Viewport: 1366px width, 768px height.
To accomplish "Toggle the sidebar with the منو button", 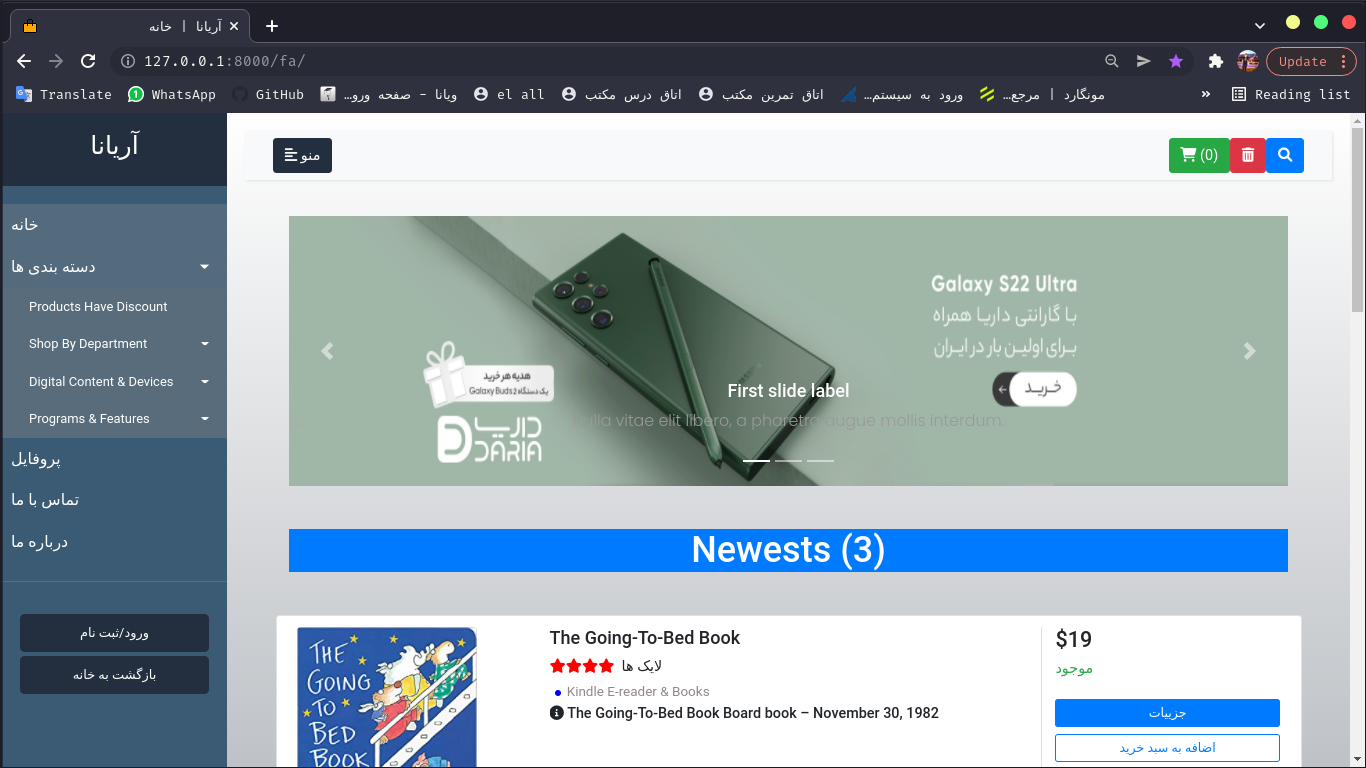I will [x=302, y=155].
